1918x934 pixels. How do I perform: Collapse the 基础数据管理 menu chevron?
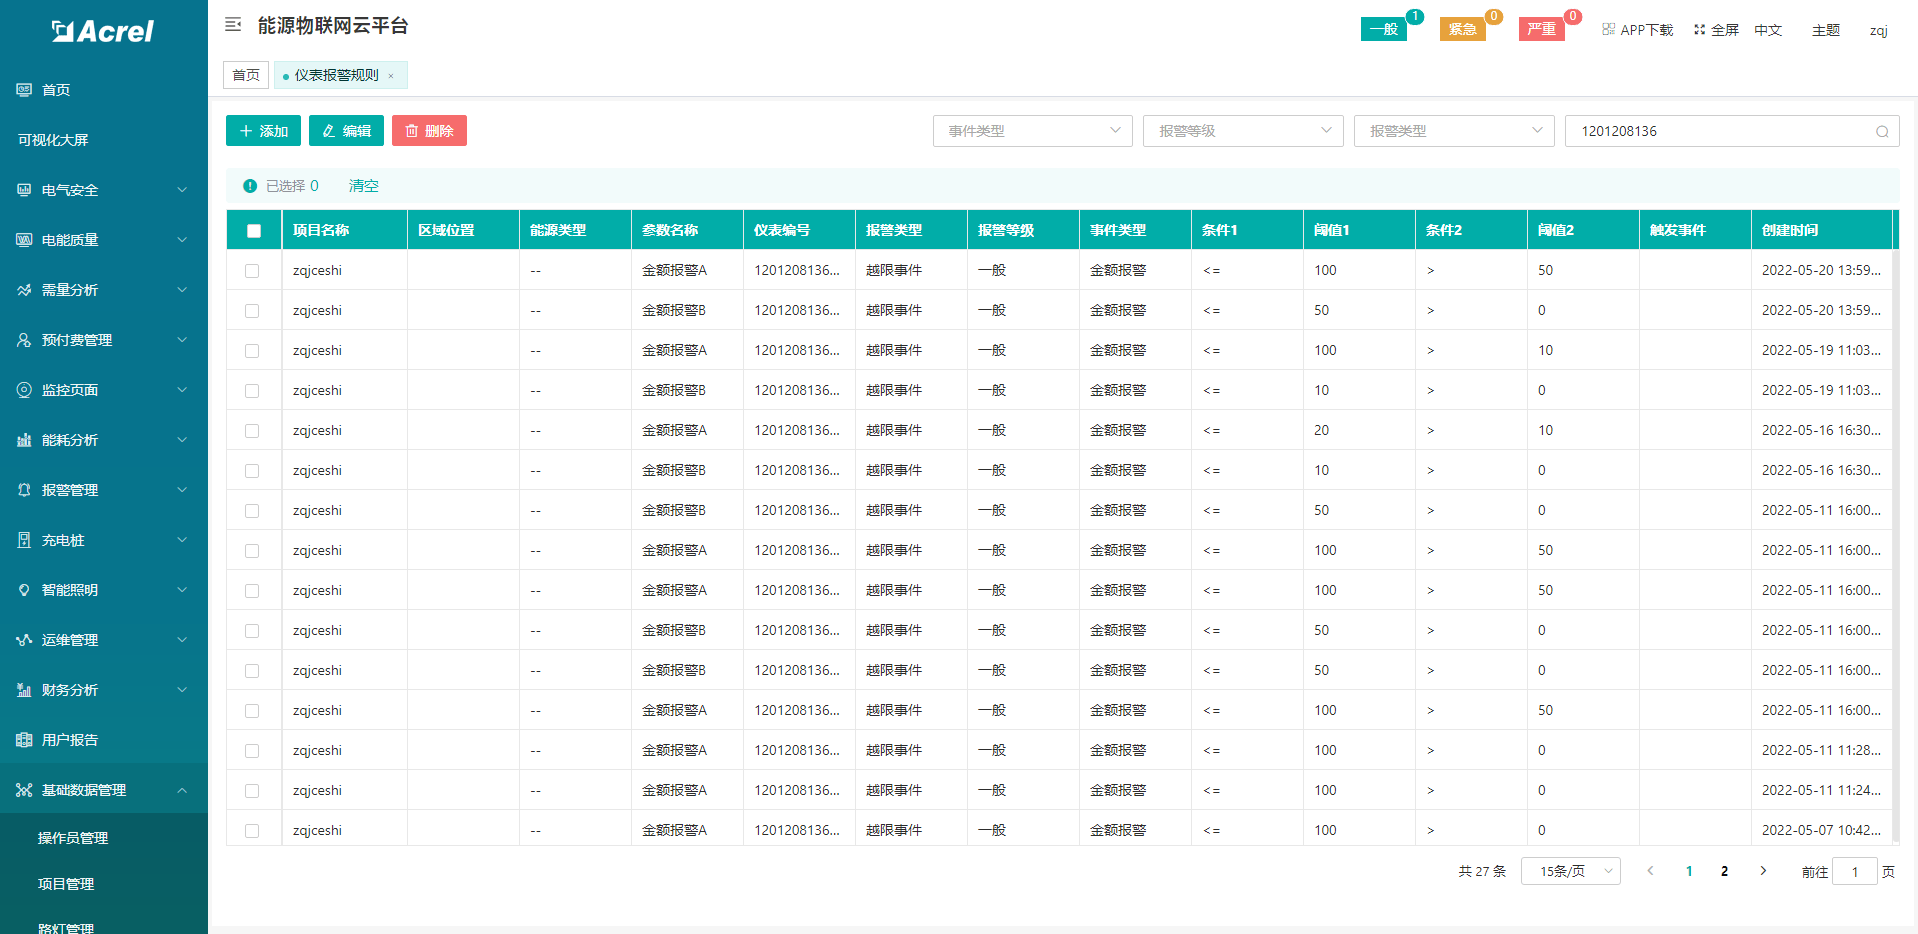pos(182,790)
